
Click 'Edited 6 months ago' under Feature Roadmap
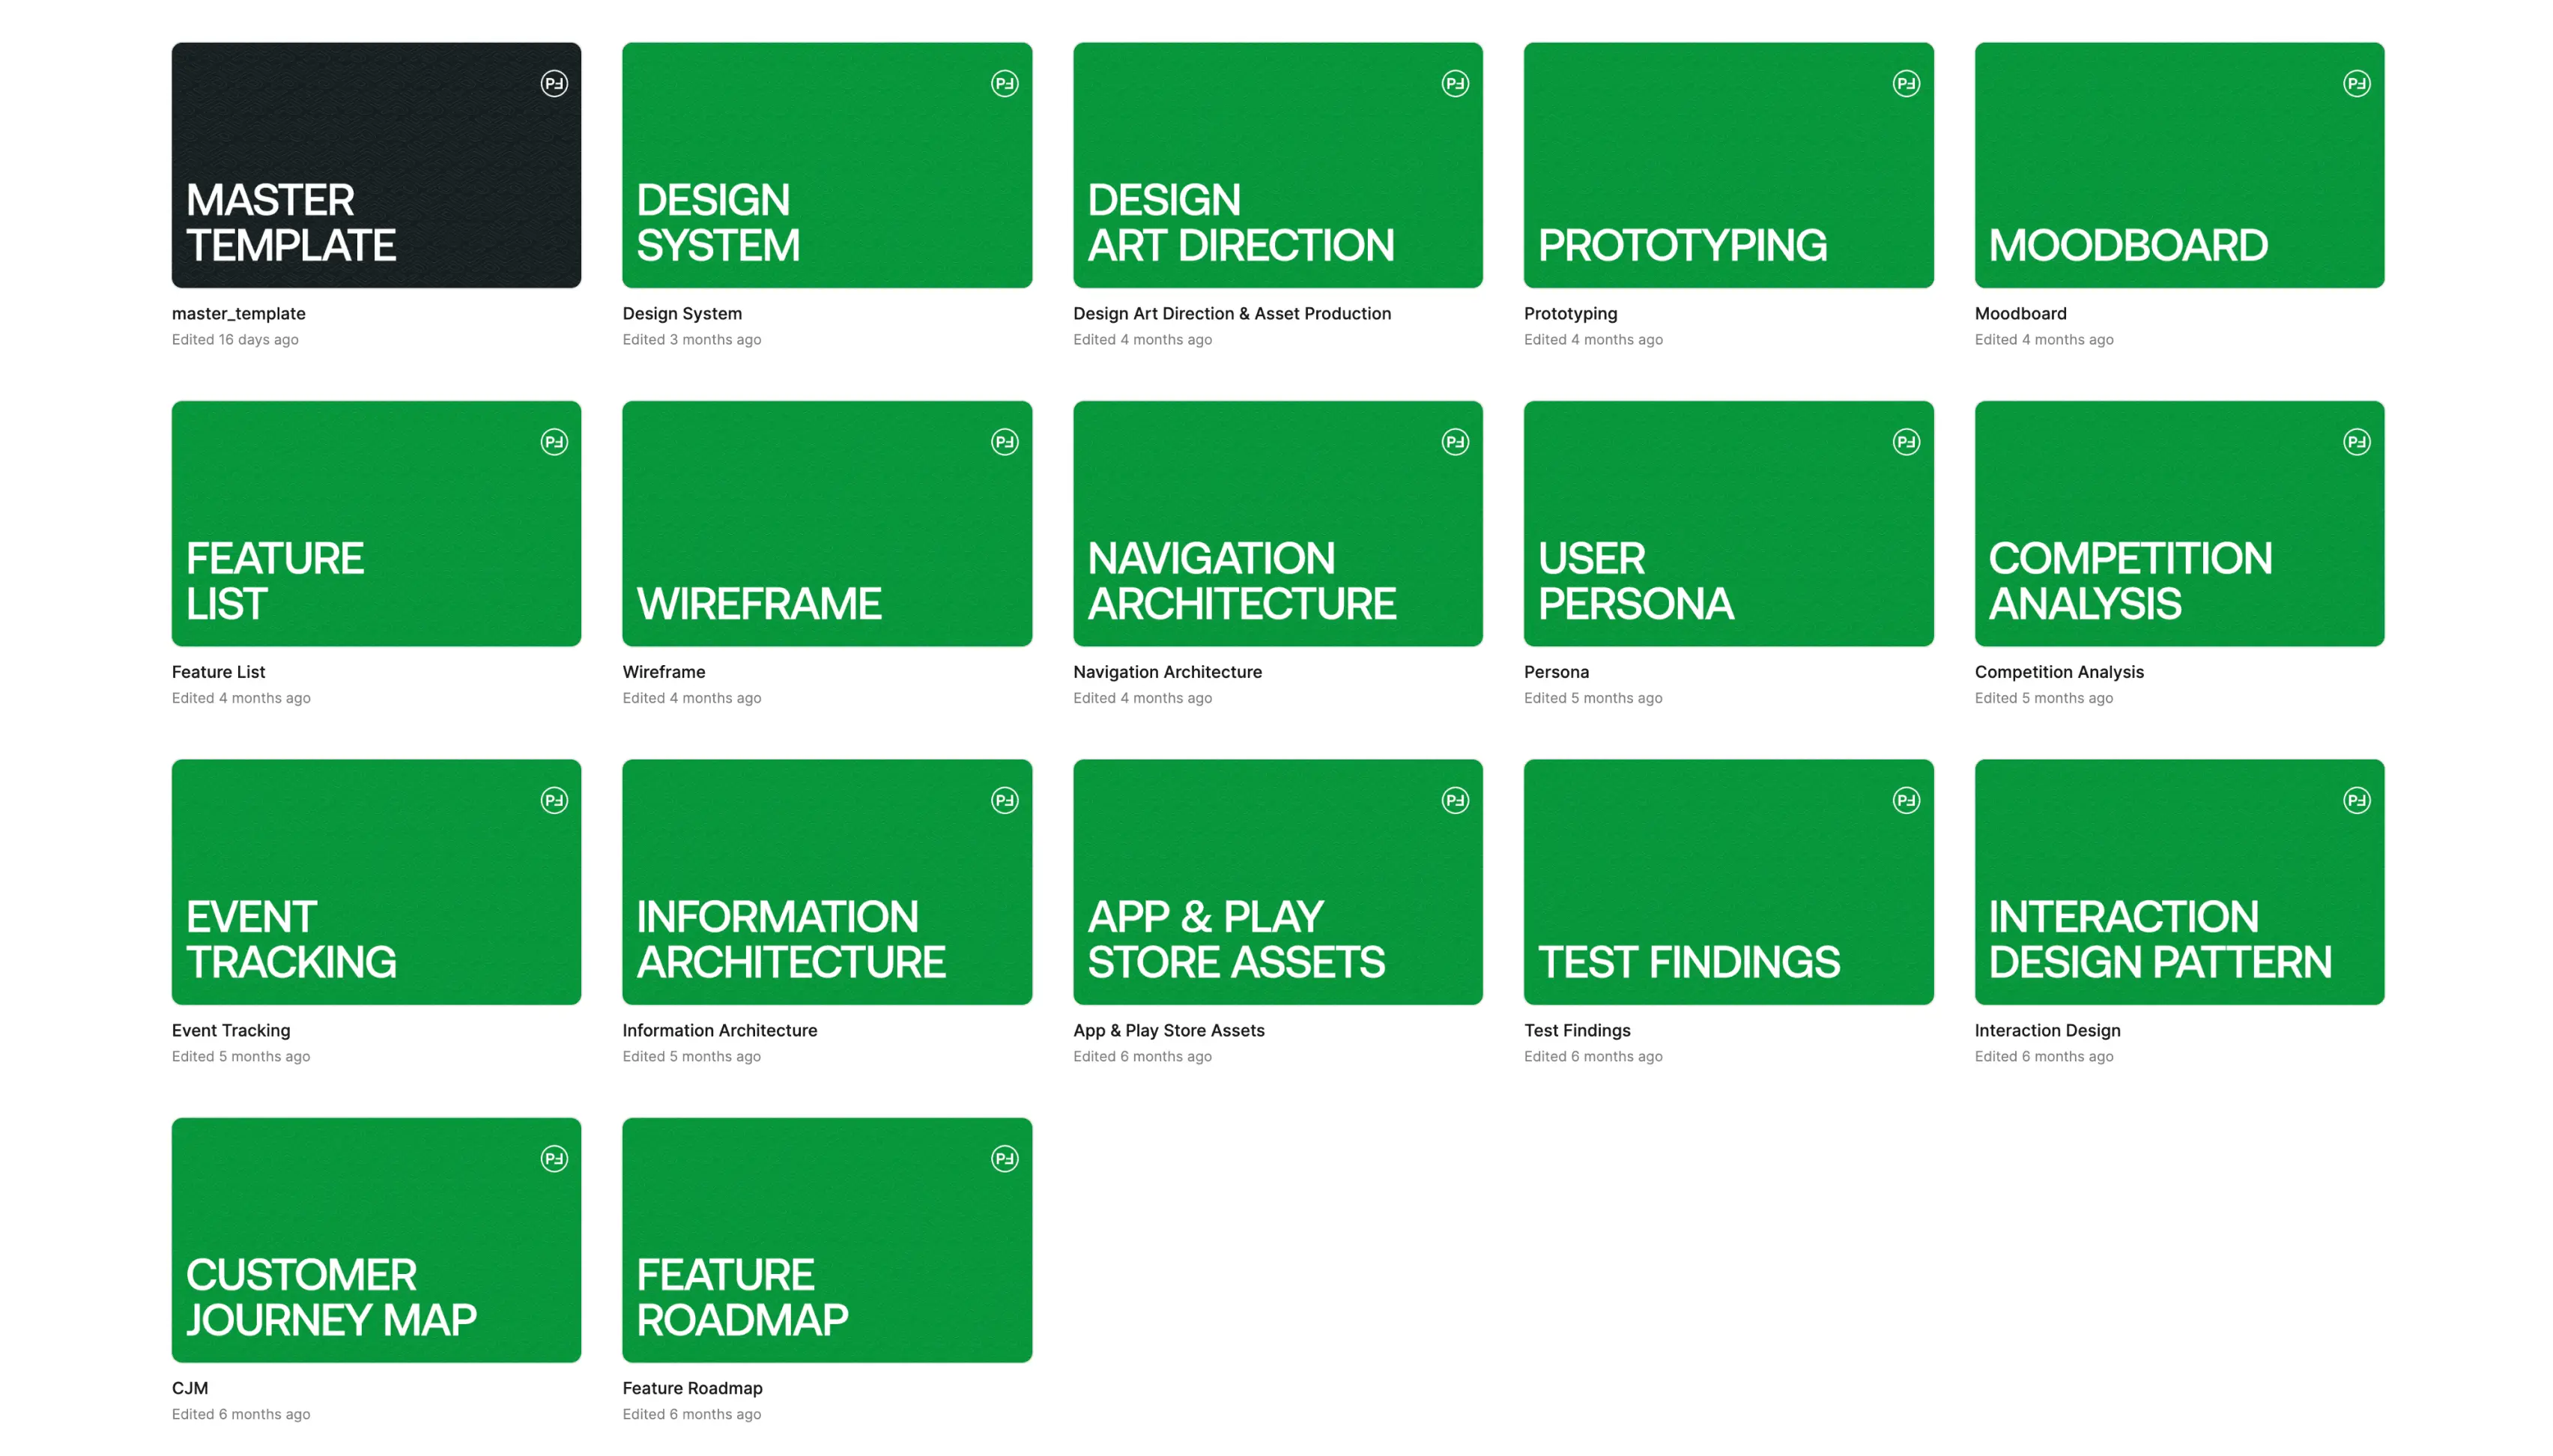[691, 1414]
